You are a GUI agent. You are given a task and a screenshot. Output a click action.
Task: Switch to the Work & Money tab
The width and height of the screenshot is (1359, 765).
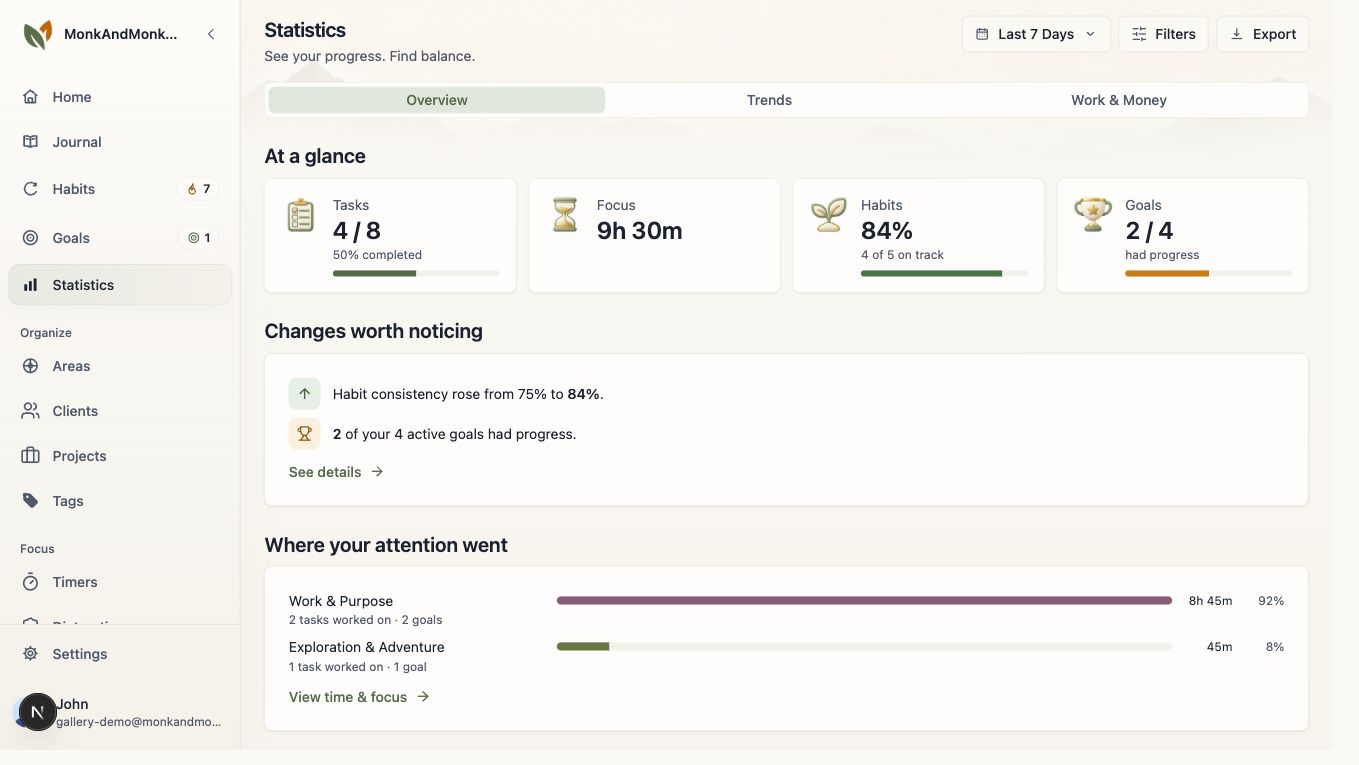point(1119,100)
